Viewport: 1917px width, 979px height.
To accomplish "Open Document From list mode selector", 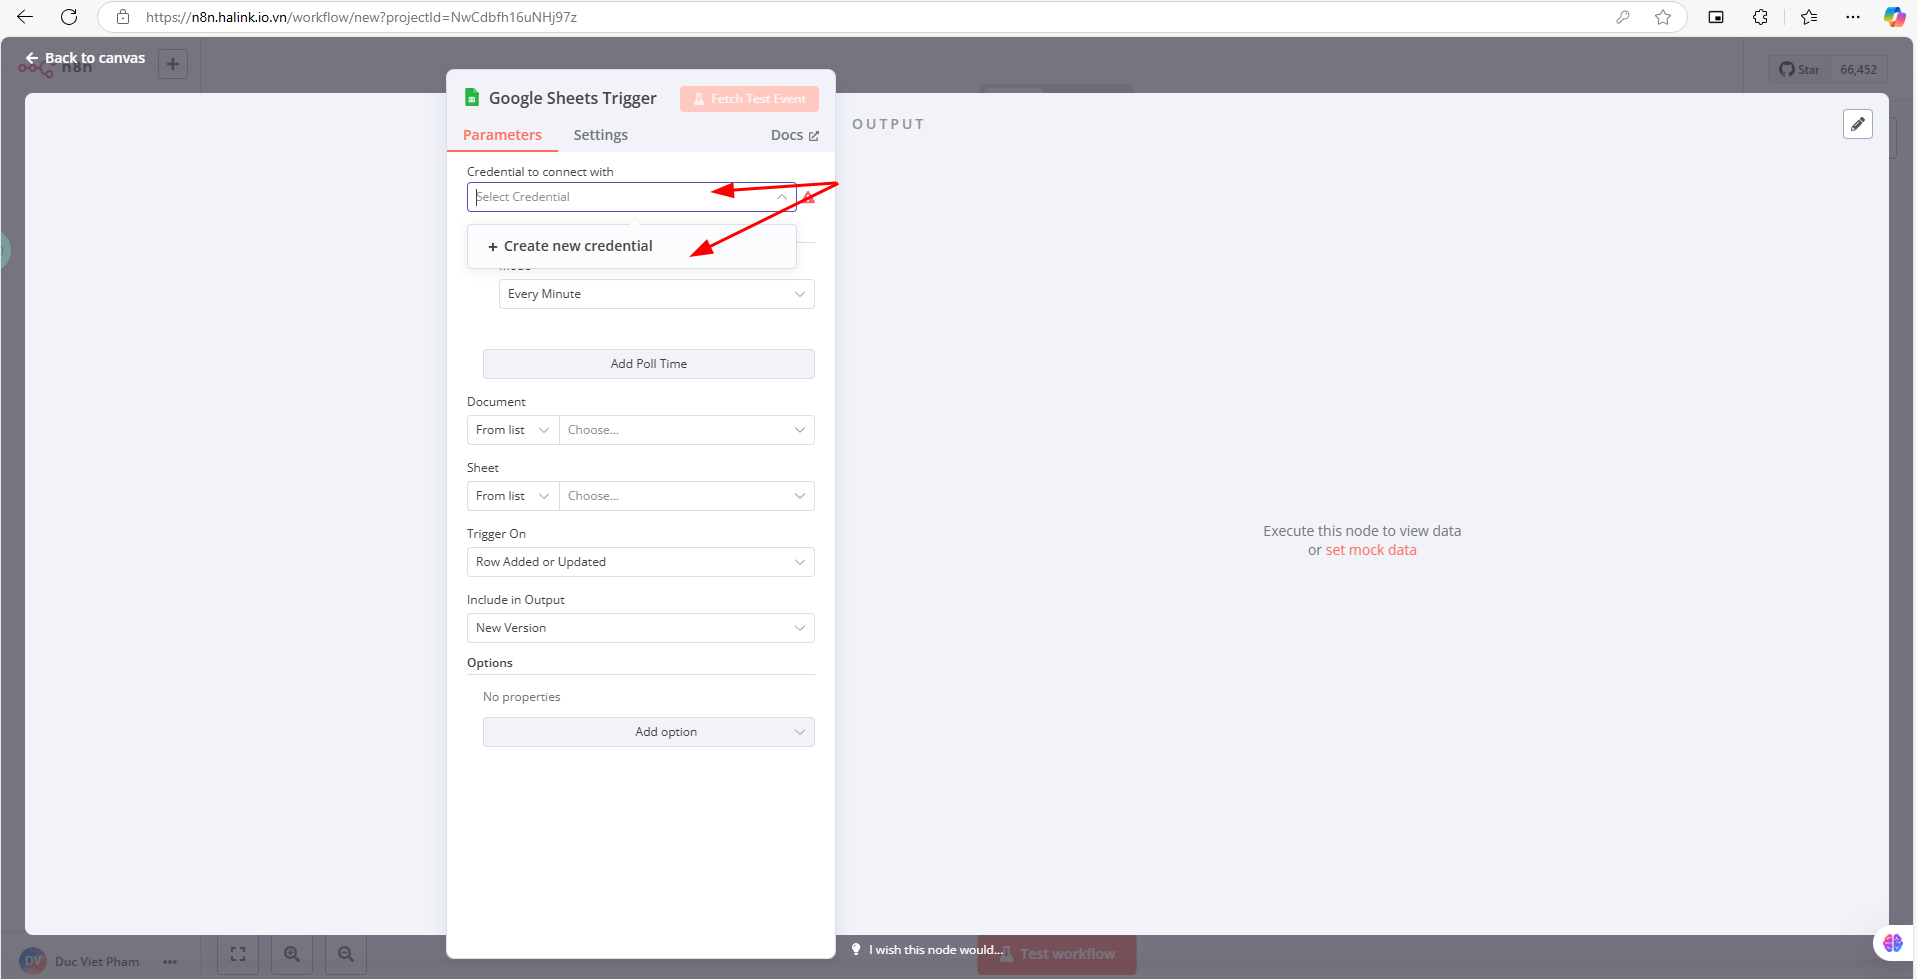I will pyautogui.click(x=513, y=430).
